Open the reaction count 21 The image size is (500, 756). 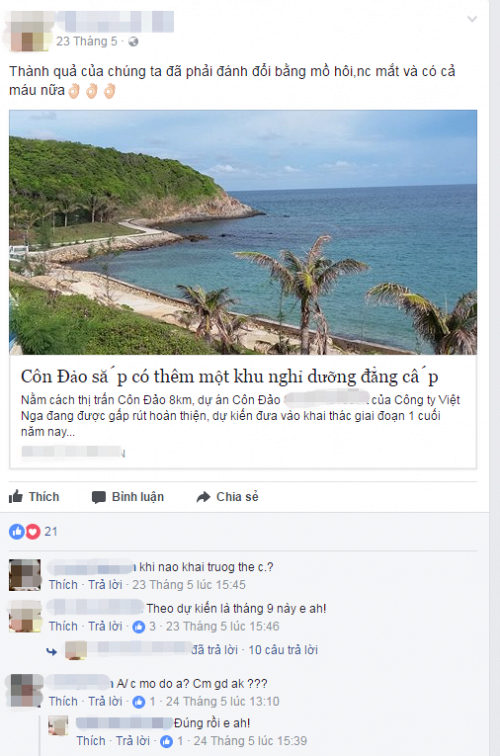[51, 532]
